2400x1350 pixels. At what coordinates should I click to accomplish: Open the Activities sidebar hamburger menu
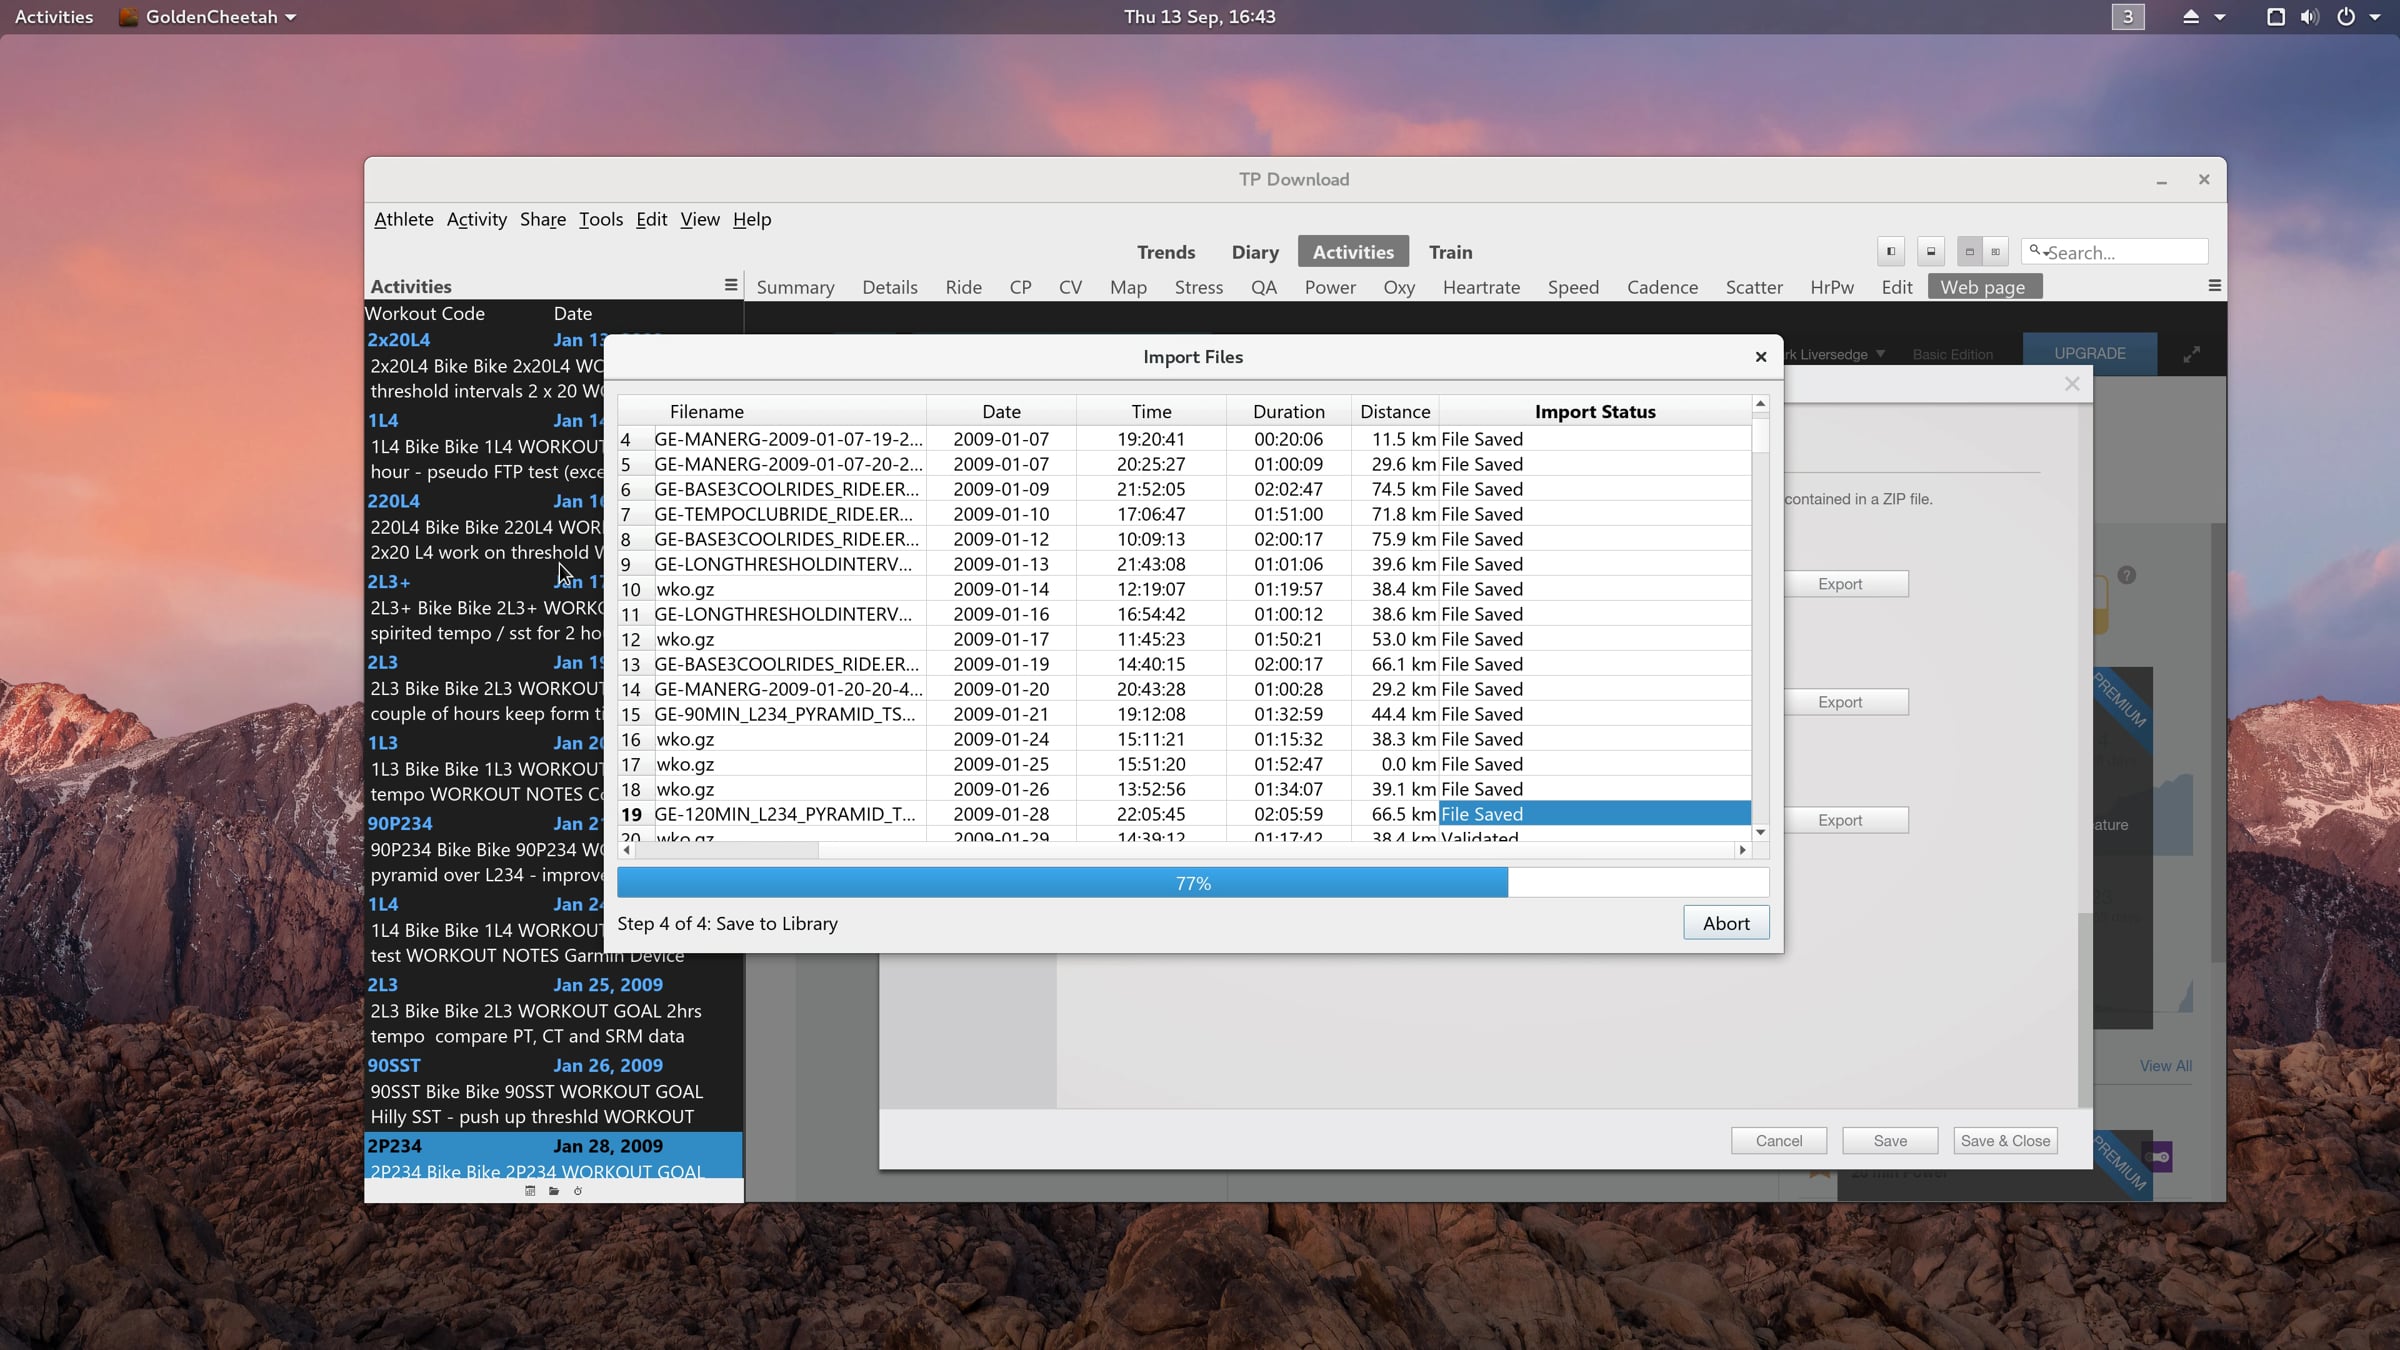click(731, 286)
